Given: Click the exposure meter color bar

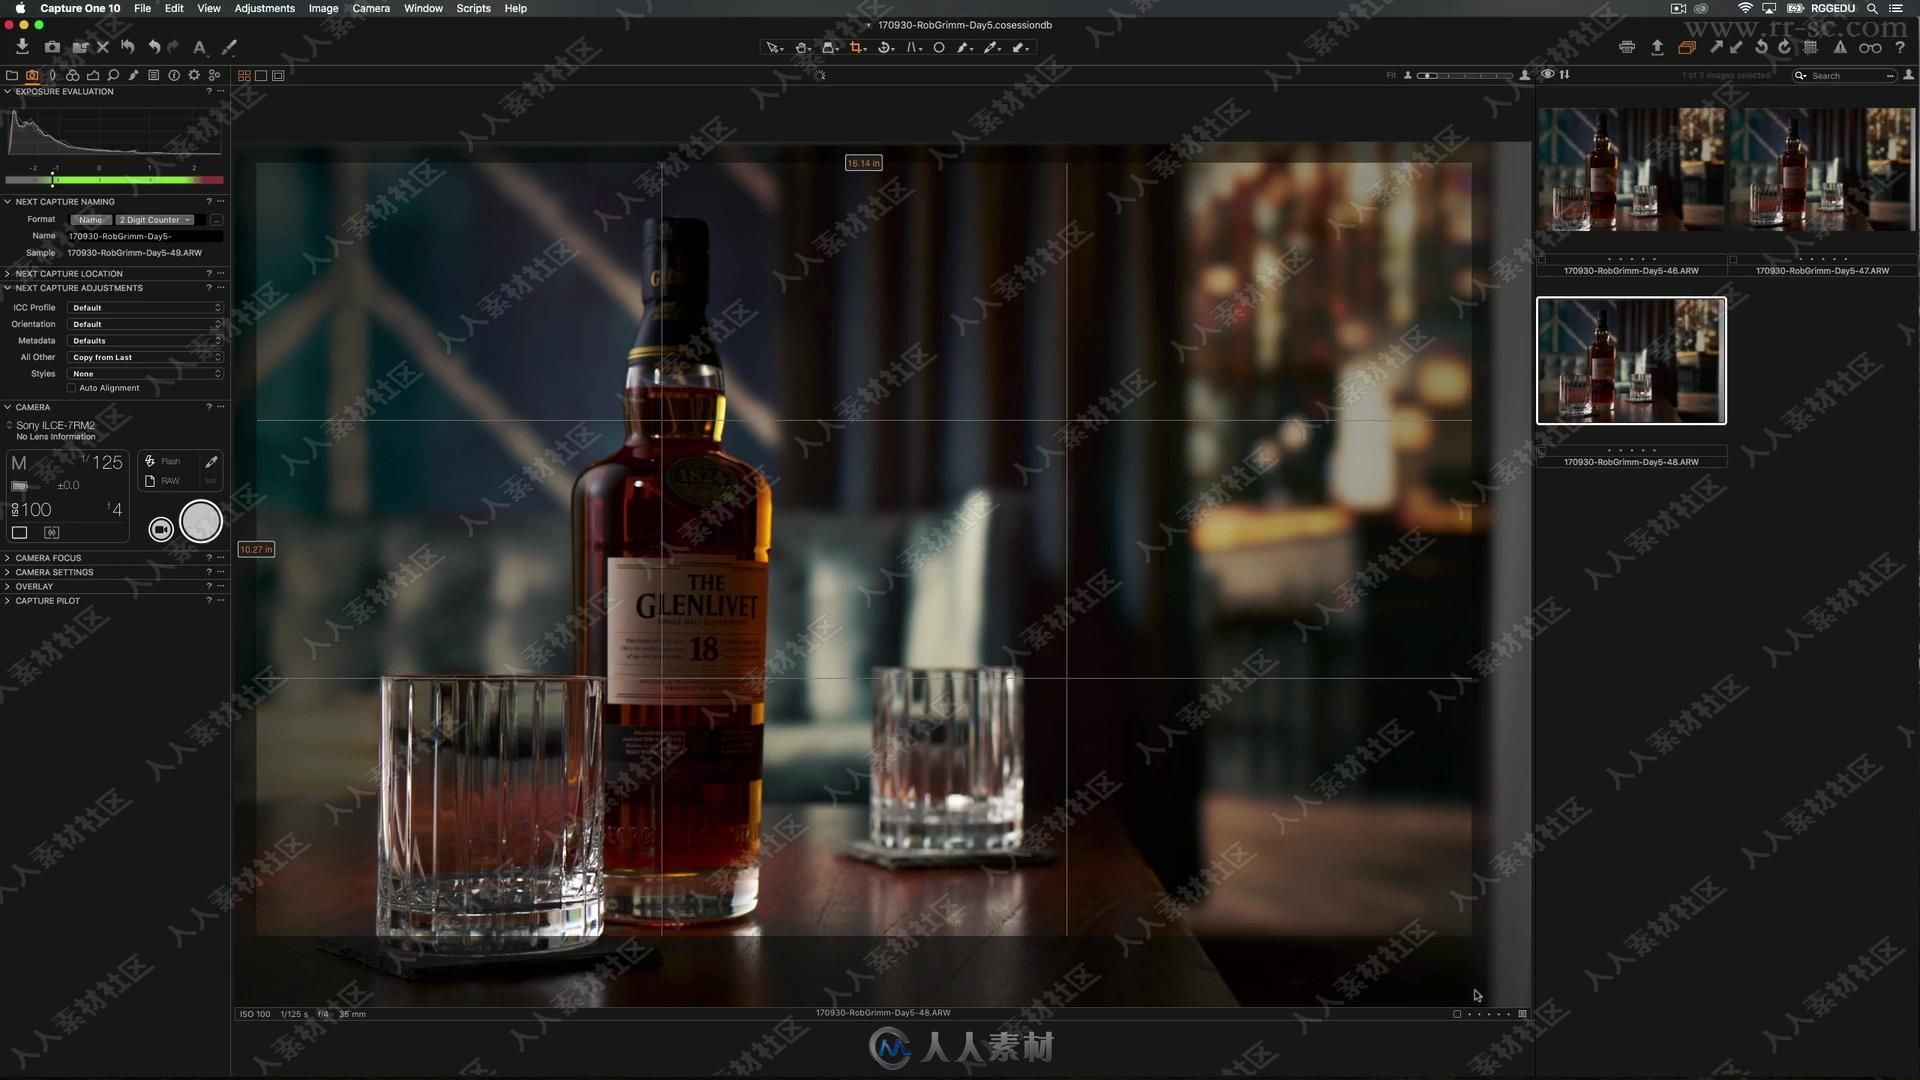Looking at the screenshot, I should pyautogui.click(x=114, y=180).
